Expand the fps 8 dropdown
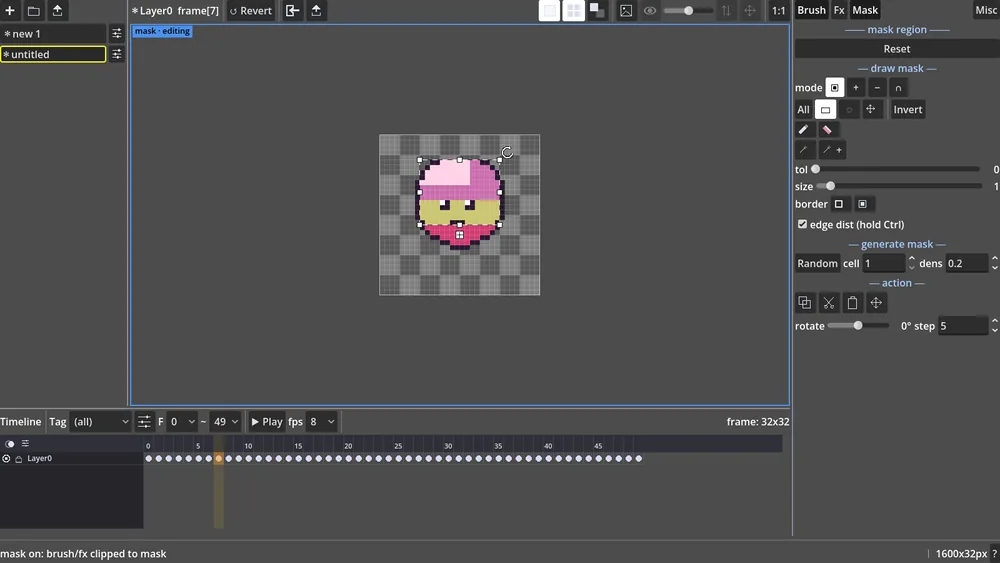Viewport: 1000px width, 563px height. [321, 422]
